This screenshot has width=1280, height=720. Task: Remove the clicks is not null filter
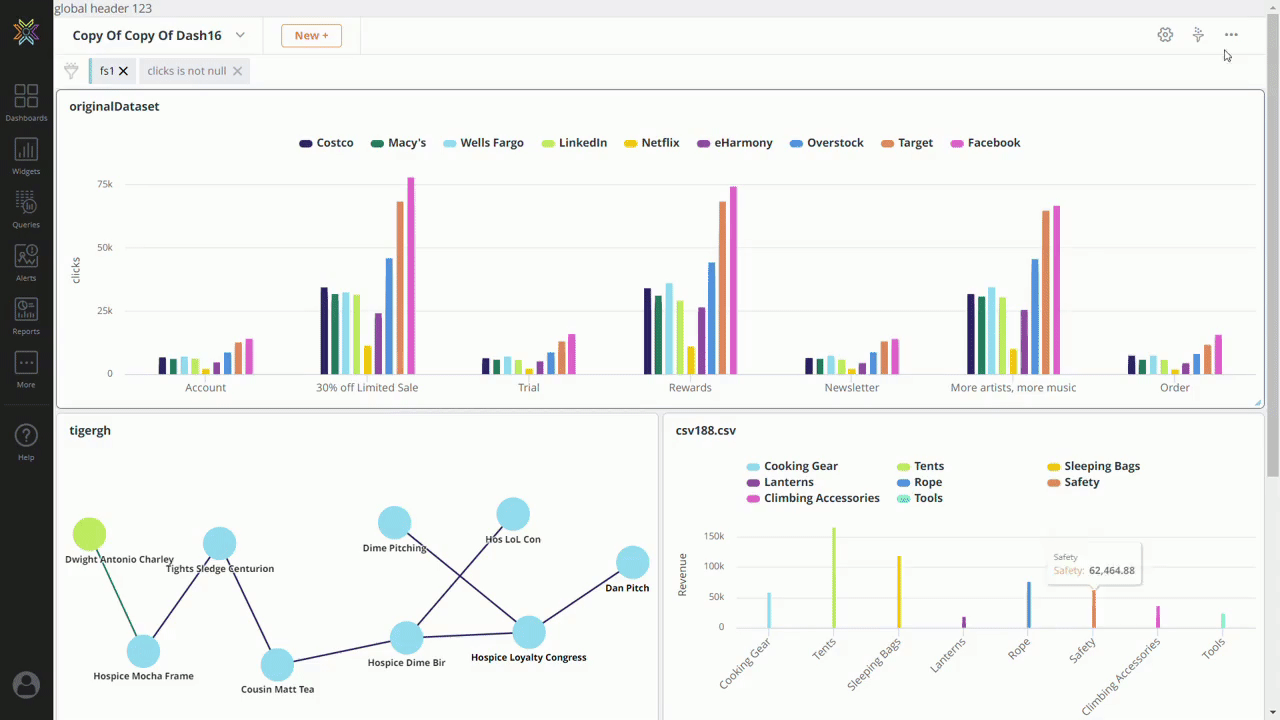tap(237, 71)
